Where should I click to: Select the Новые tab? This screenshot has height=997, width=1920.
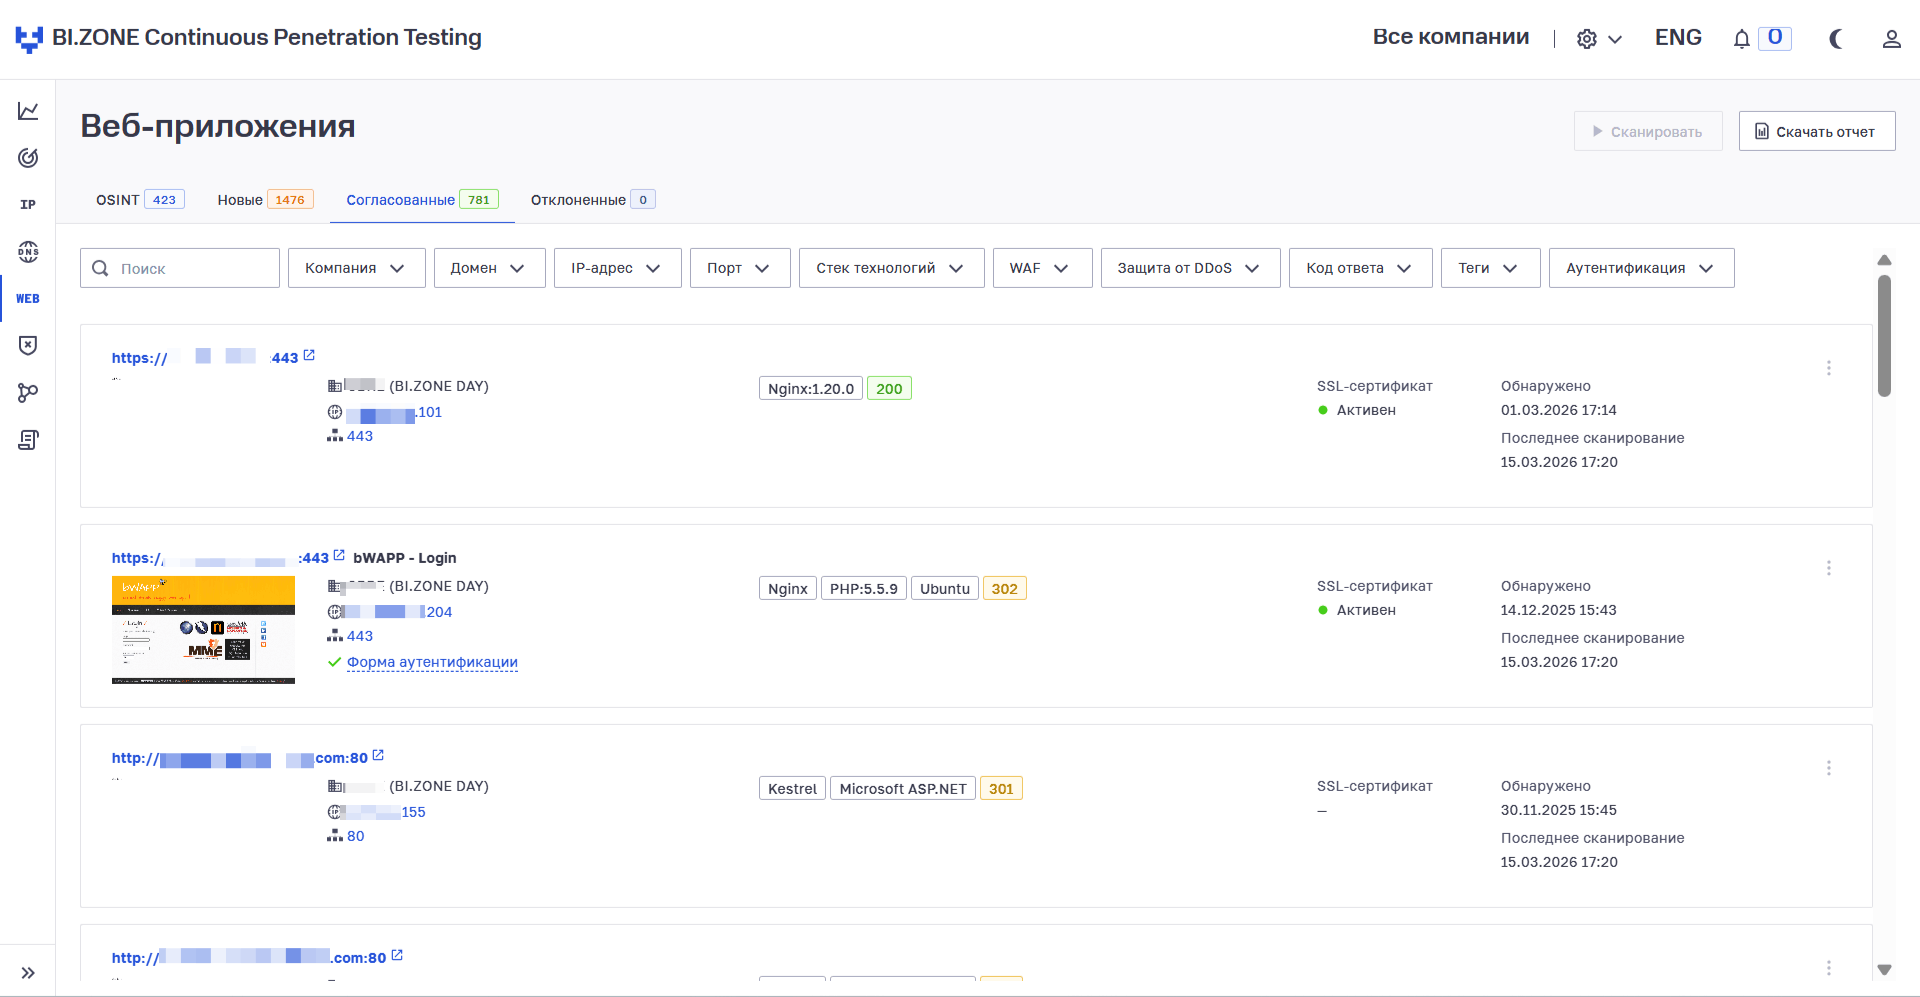tap(264, 200)
